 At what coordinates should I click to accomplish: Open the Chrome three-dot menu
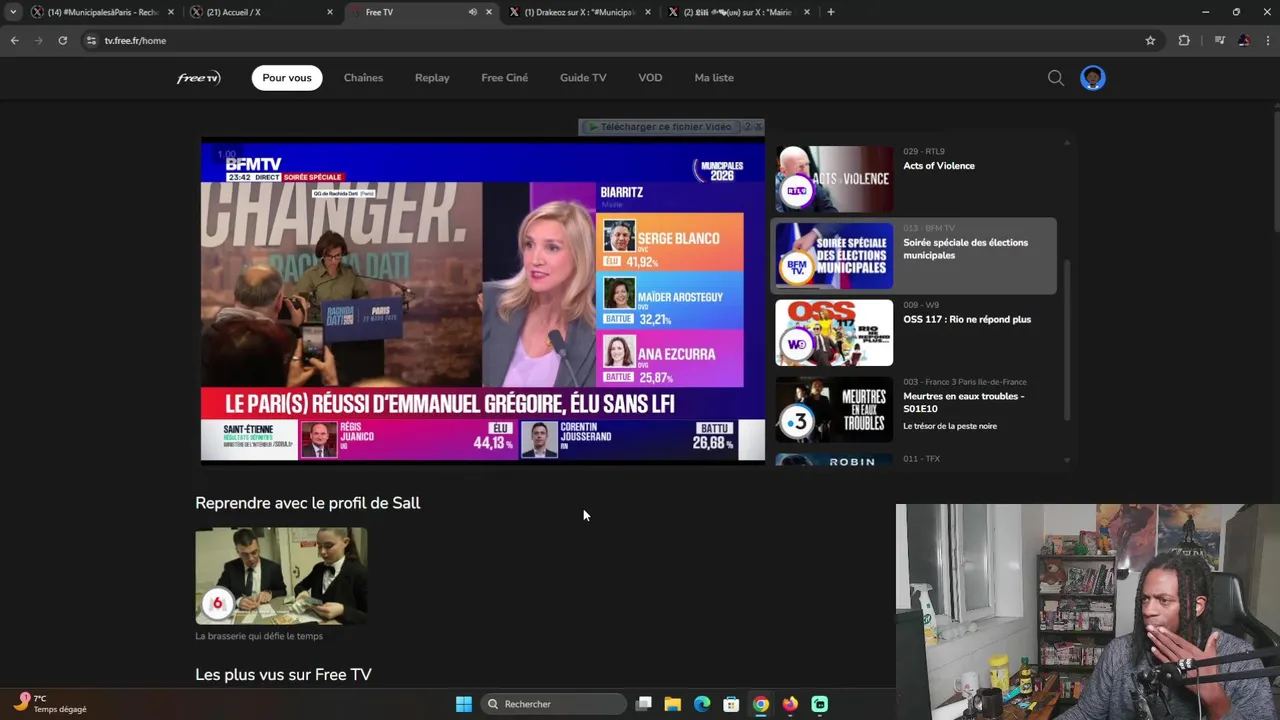click(x=1267, y=40)
